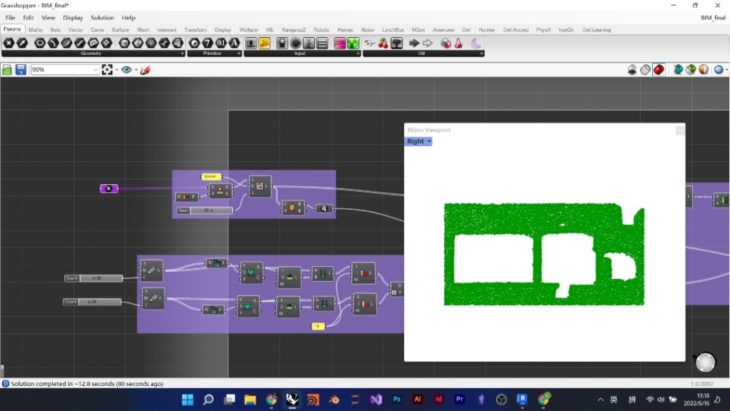The width and height of the screenshot is (730, 411).
Task: Click the yellow panel above the top group
Action: pos(211,176)
